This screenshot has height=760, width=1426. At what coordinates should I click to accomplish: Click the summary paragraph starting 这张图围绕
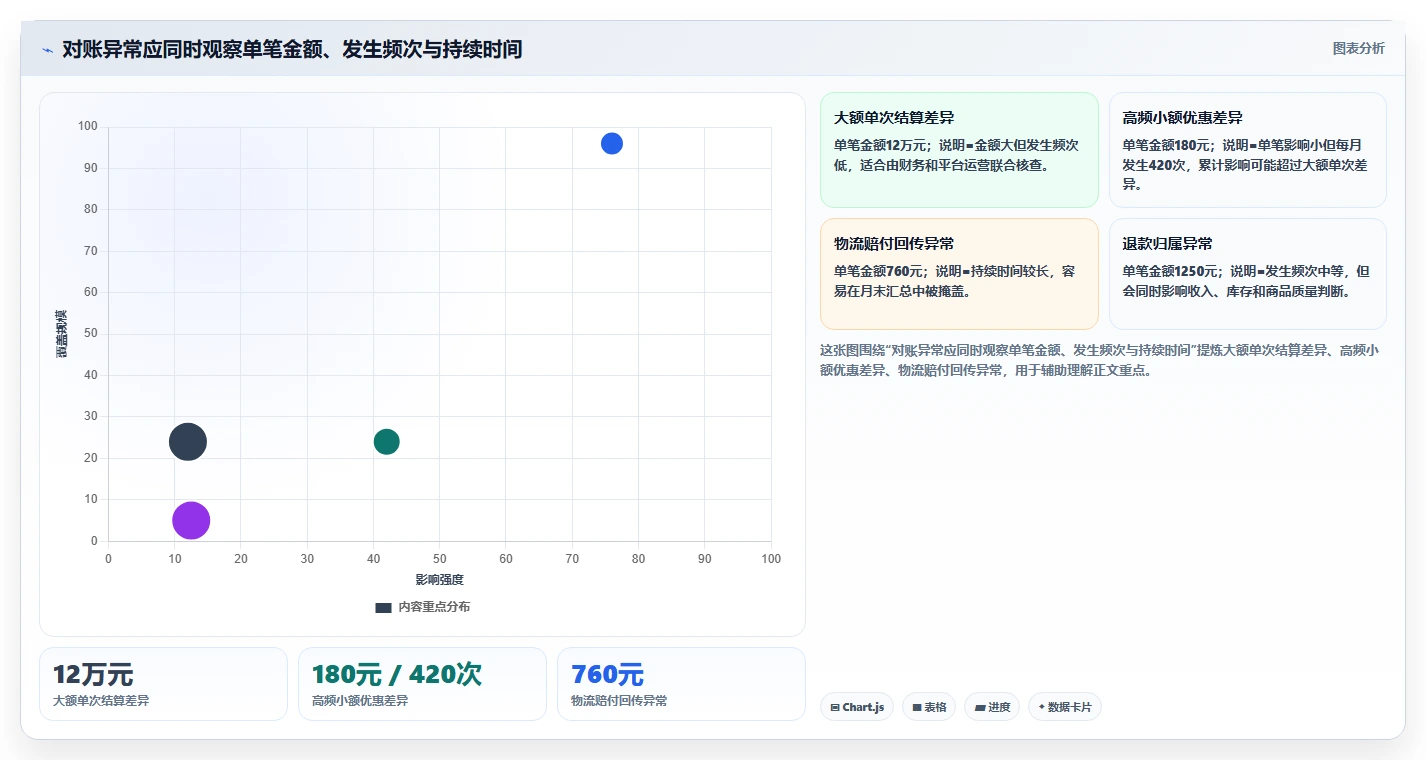(x=1099, y=360)
